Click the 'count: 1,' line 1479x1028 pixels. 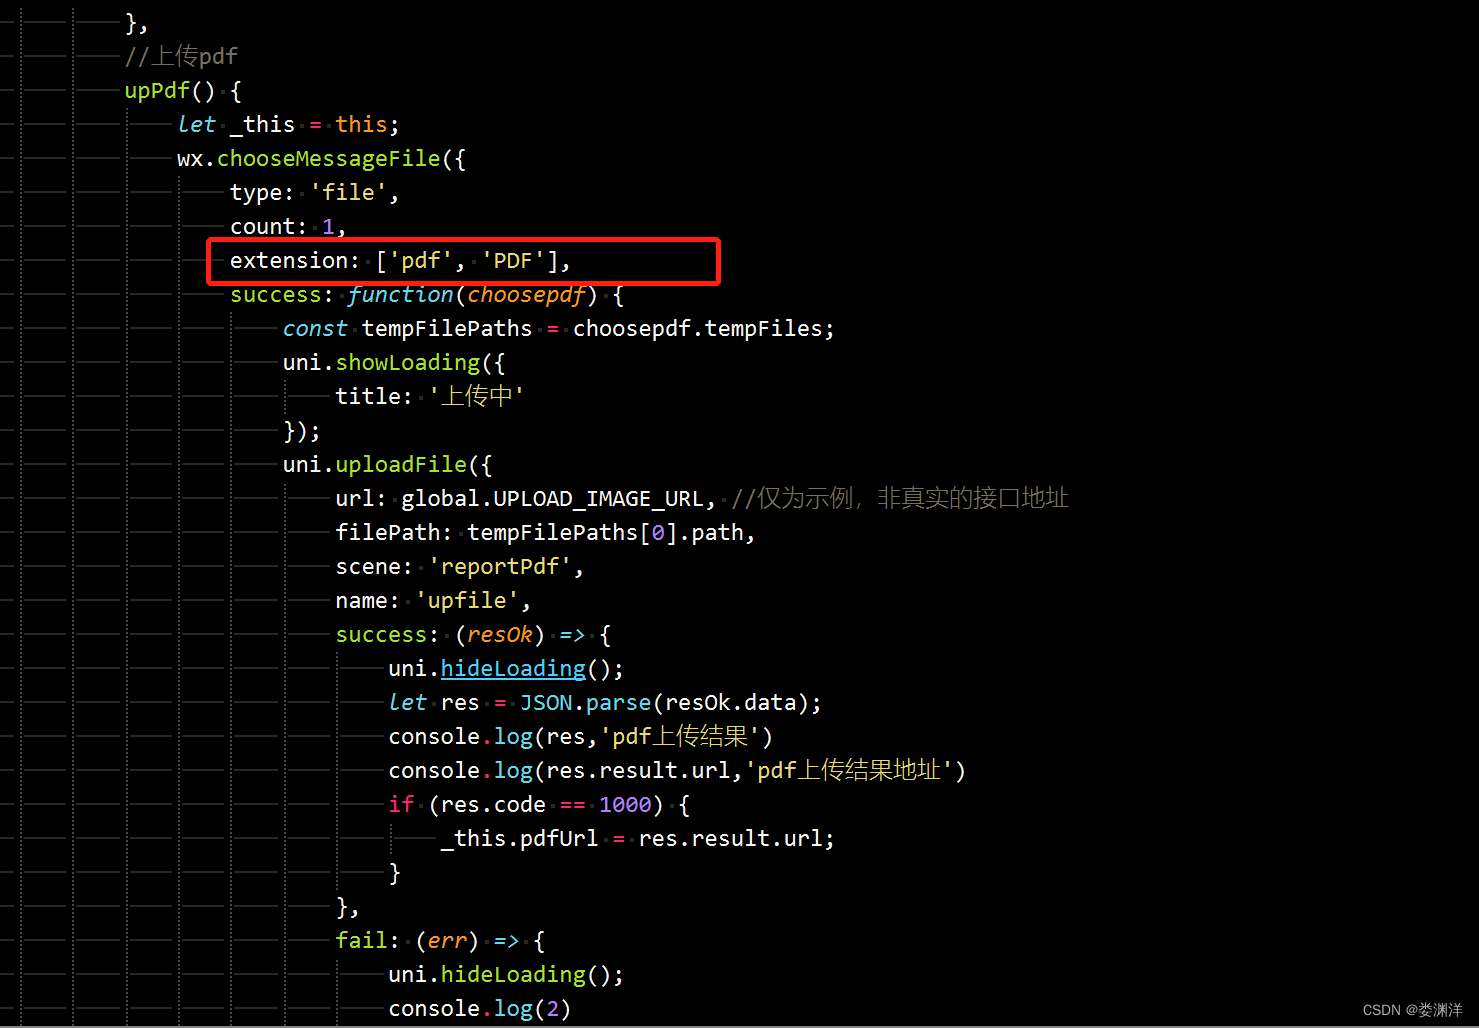[288, 226]
